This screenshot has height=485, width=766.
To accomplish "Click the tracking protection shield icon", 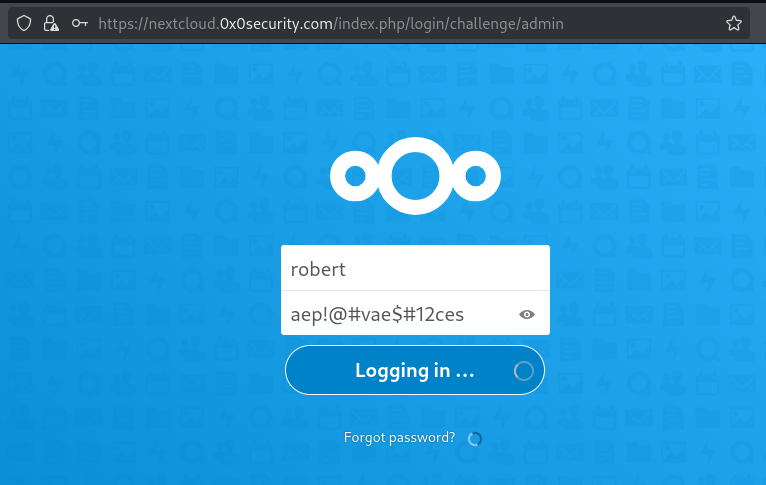I will point(25,23).
